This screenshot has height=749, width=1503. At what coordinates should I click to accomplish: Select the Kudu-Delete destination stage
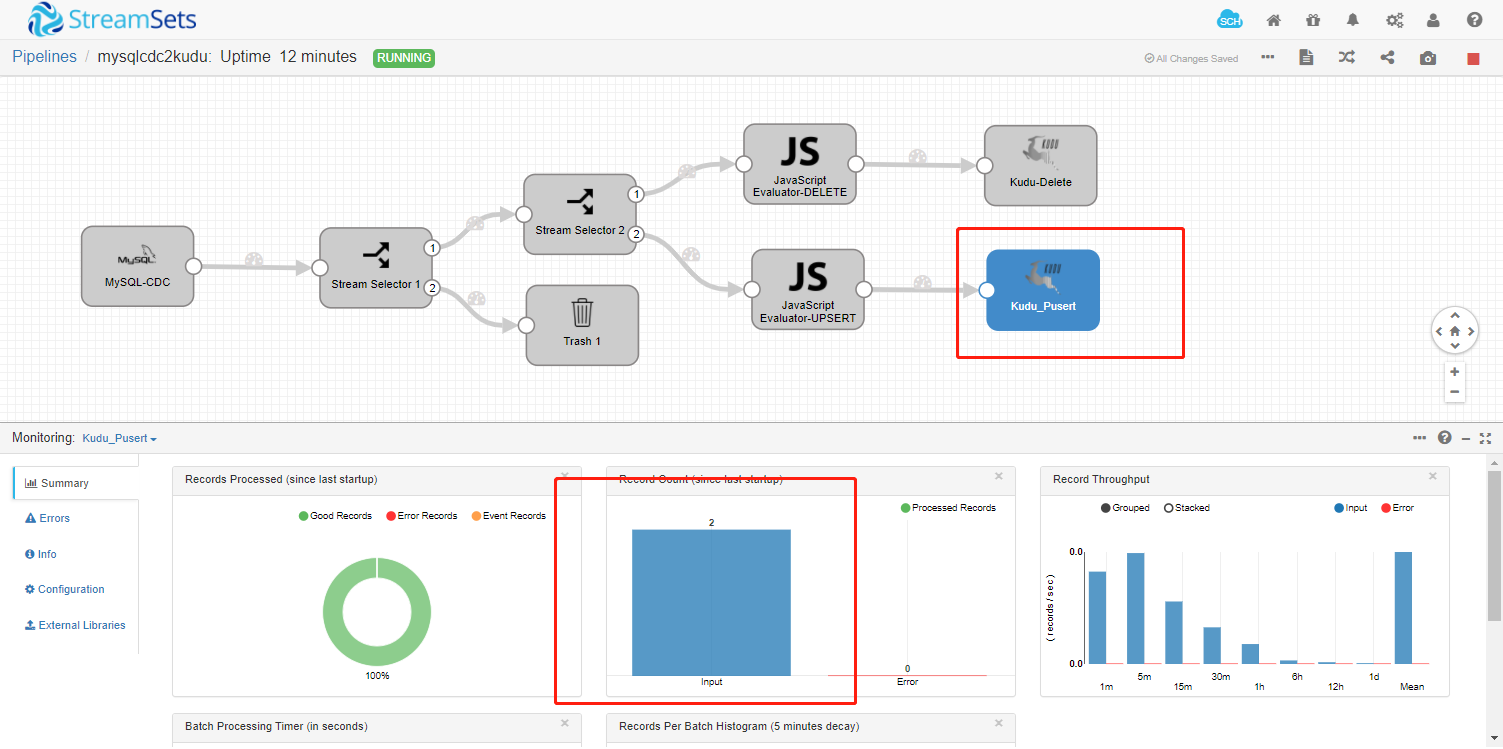(1041, 165)
